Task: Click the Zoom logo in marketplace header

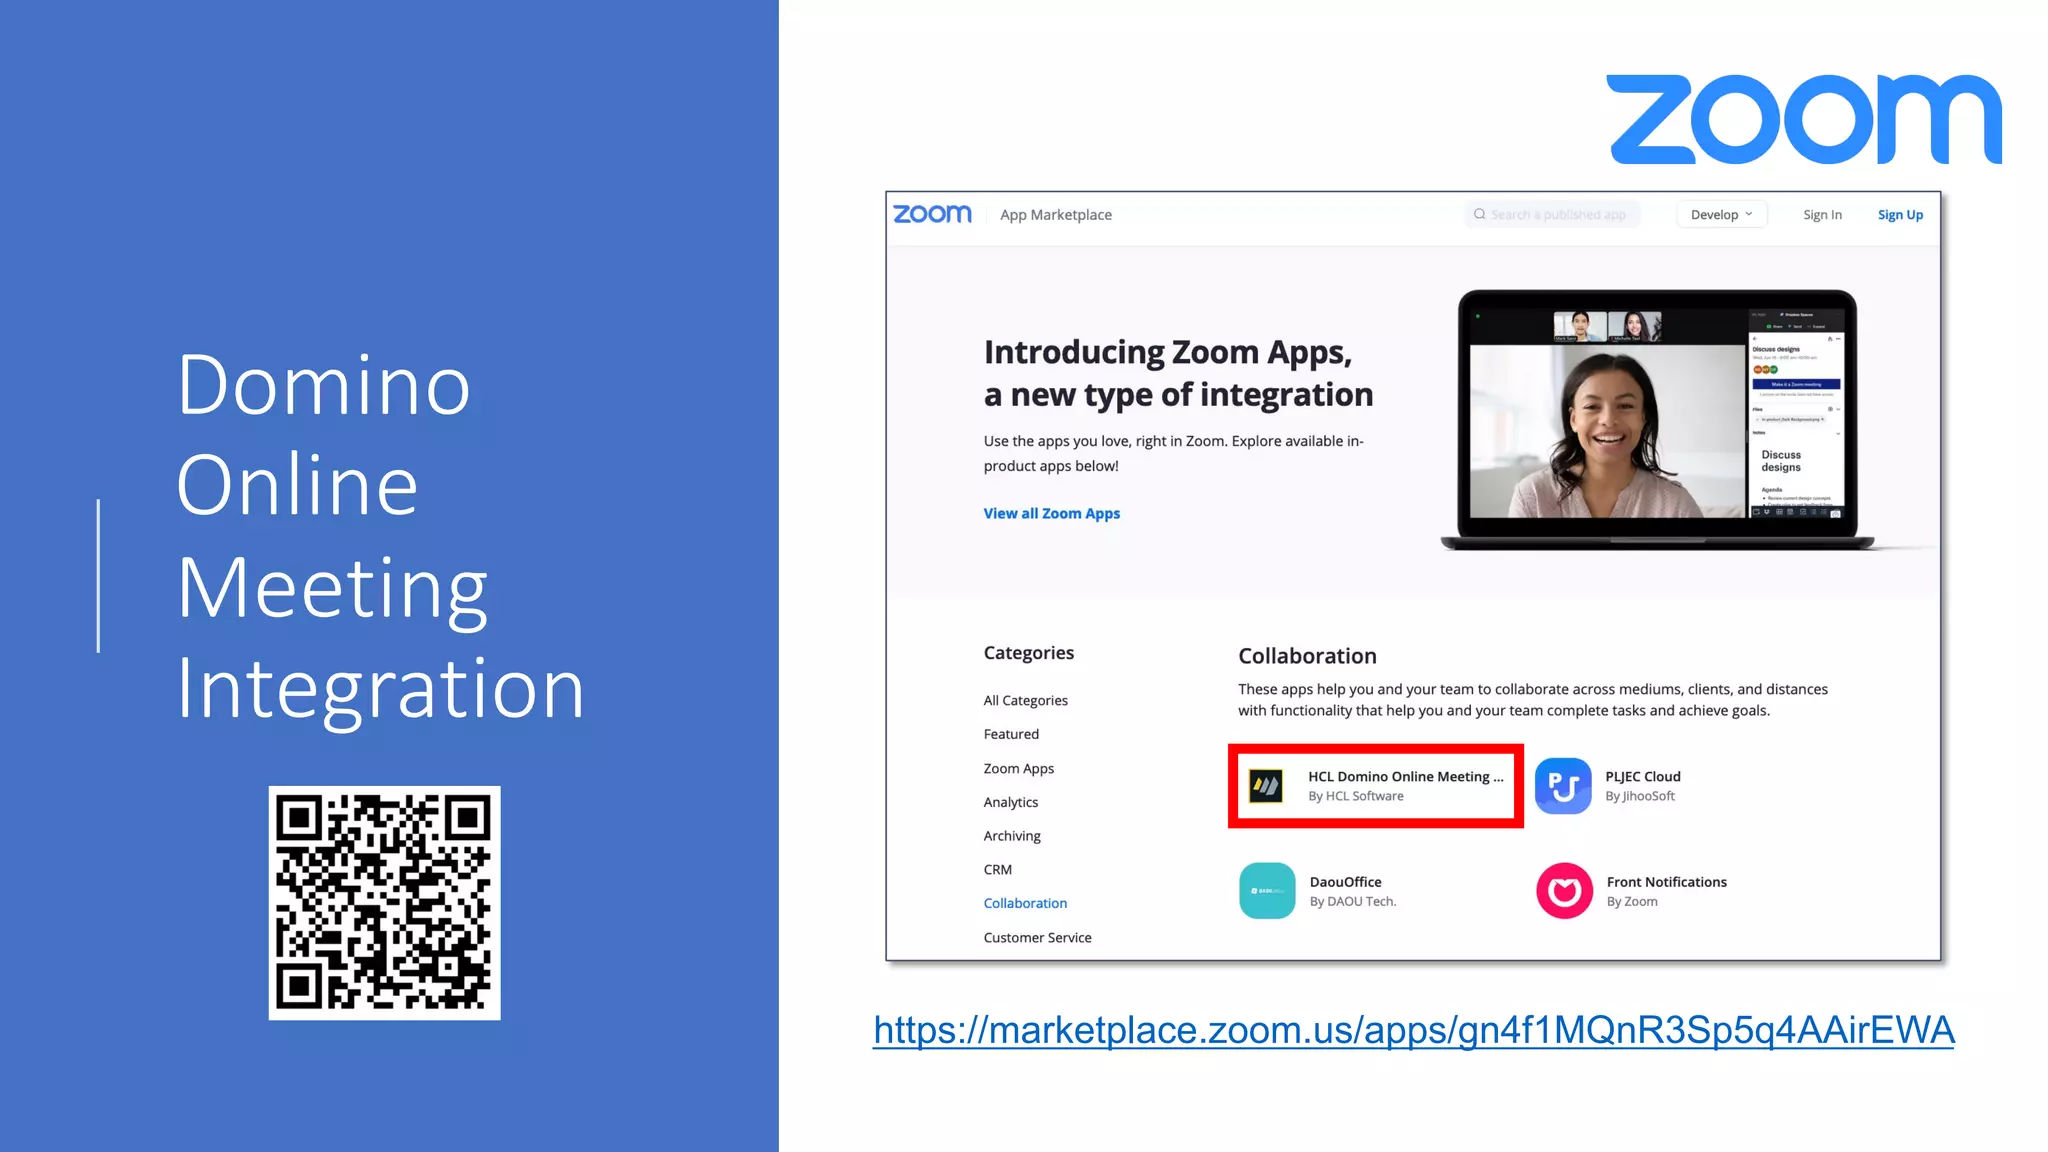Action: point(932,214)
